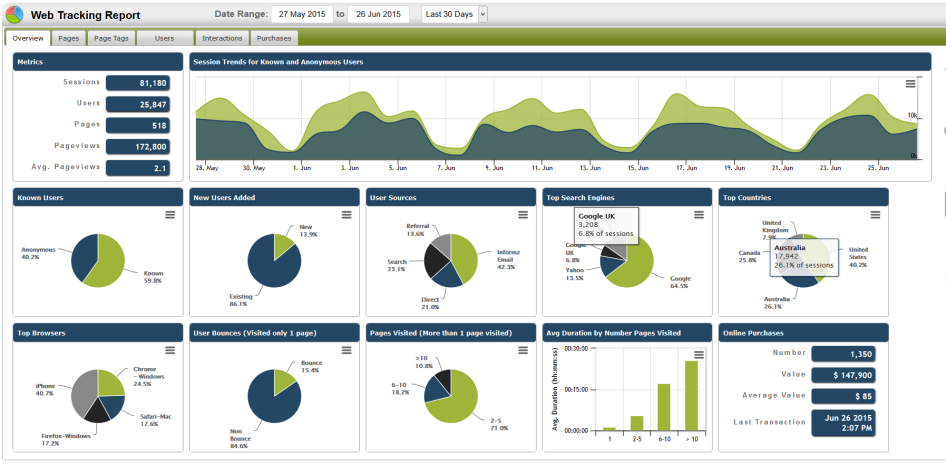Click the Australia 17,942 tooltip box
The image size is (946, 464).
click(804, 256)
